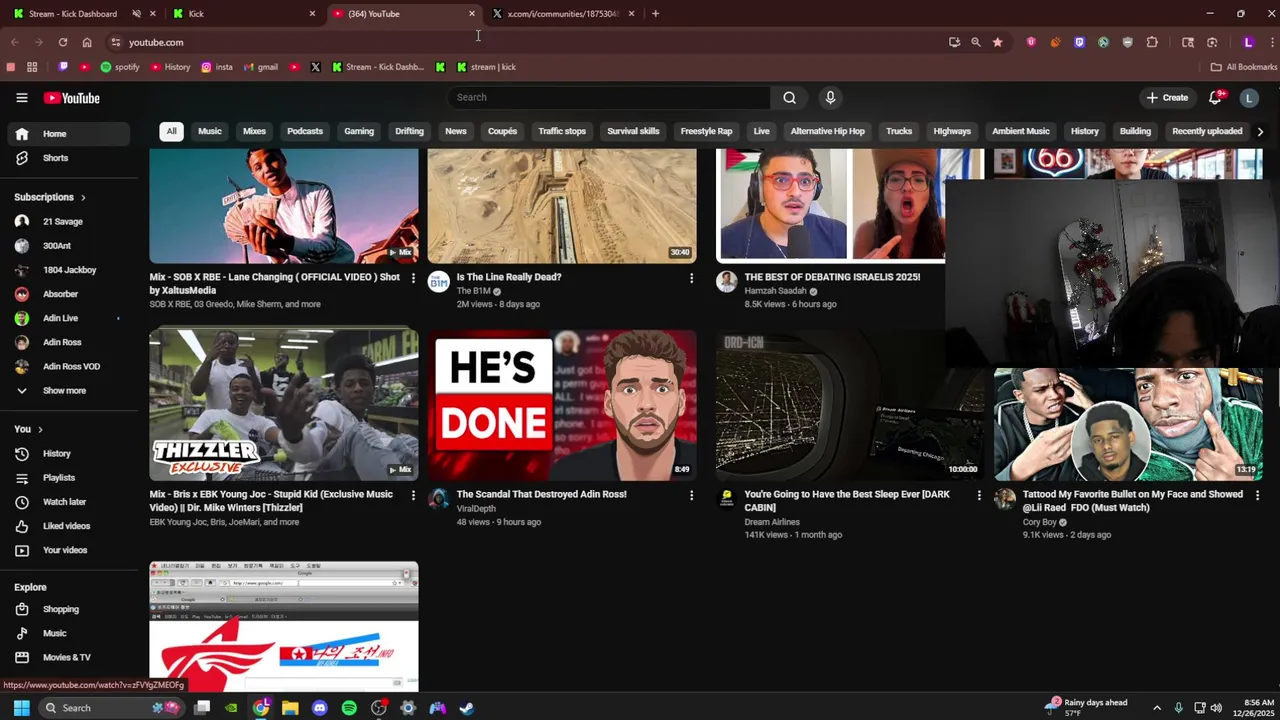Image resolution: width=1280 pixels, height=720 pixels.
Task: Select the All filter chip
Action: click(x=171, y=131)
